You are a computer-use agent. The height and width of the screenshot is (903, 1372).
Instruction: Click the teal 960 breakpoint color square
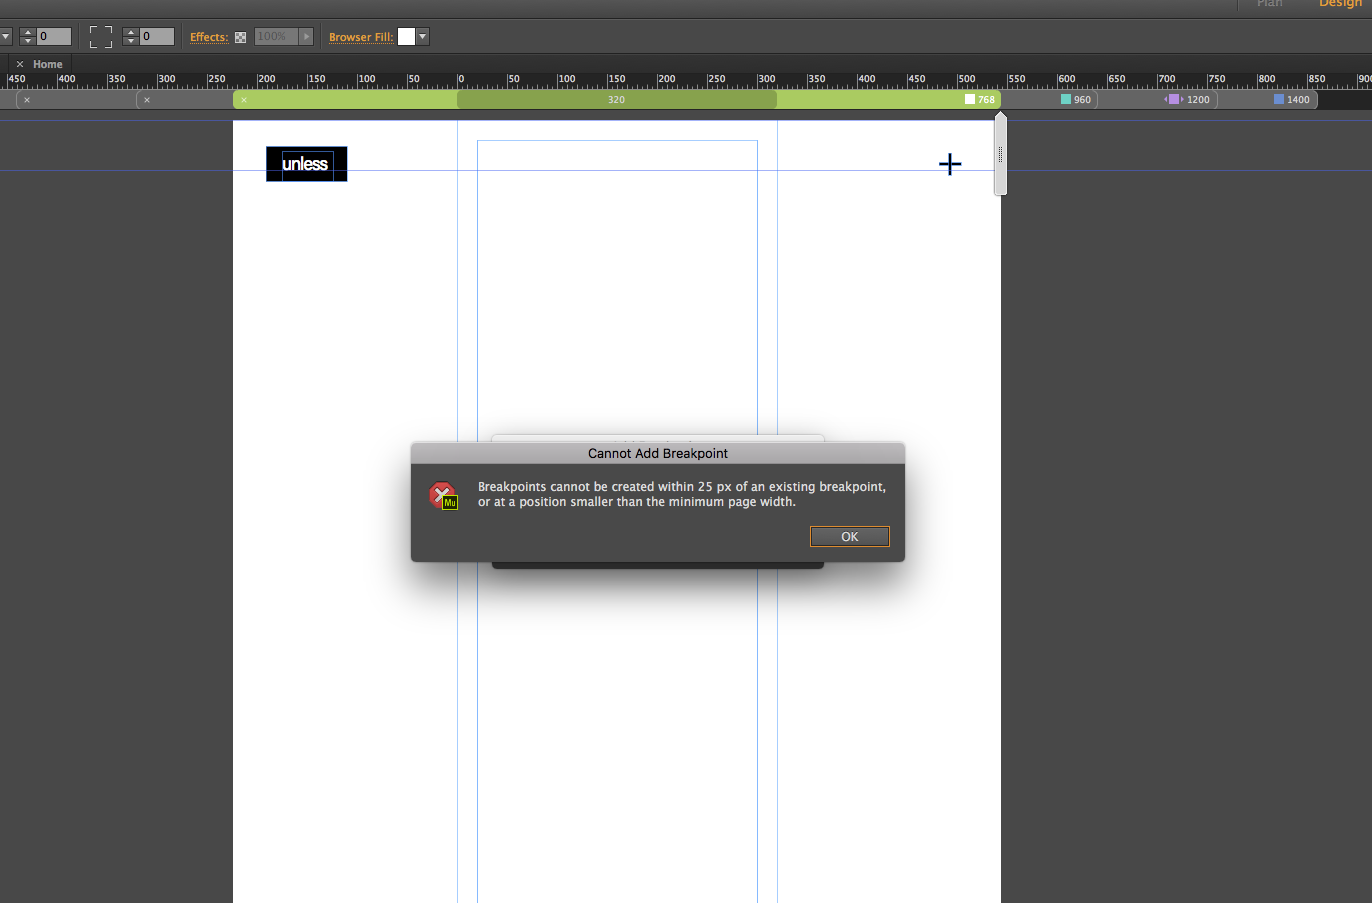(1066, 99)
